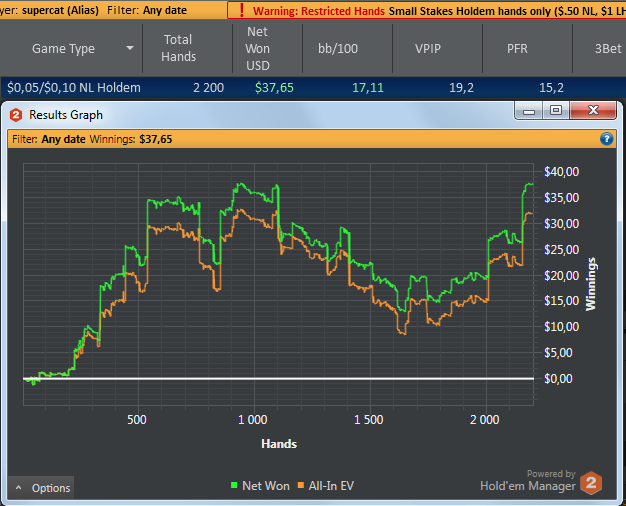Click the Hands x-axis title
The width and height of the screenshot is (626, 506).
point(279,444)
